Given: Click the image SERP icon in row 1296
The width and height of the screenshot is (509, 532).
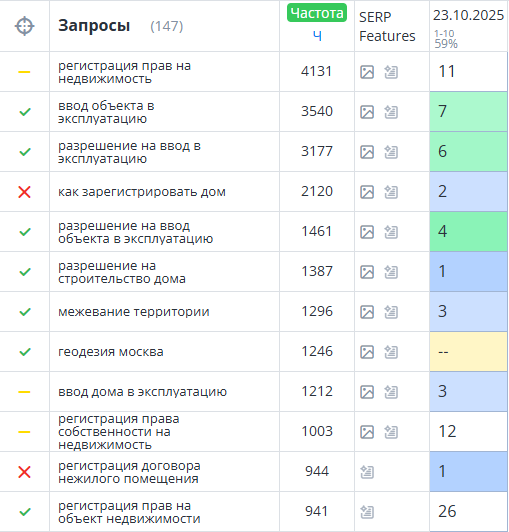Looking at the screenshot, I should click(367, 312).
